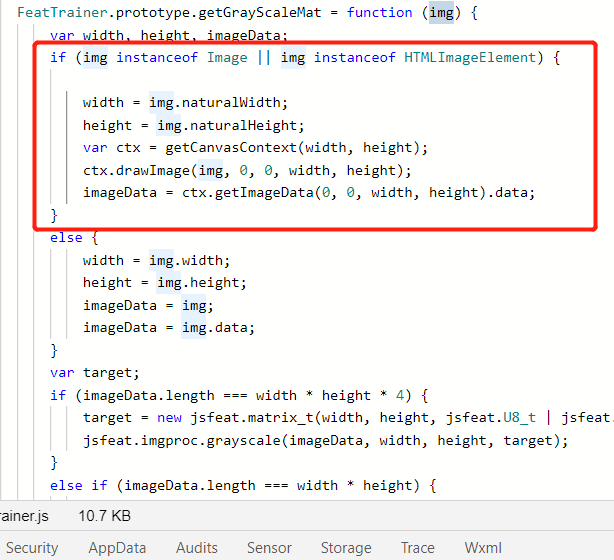Open the Audits tab
The width and height of the screenshot is (614, 560).
pyautogui.click(x=197, y=548)
